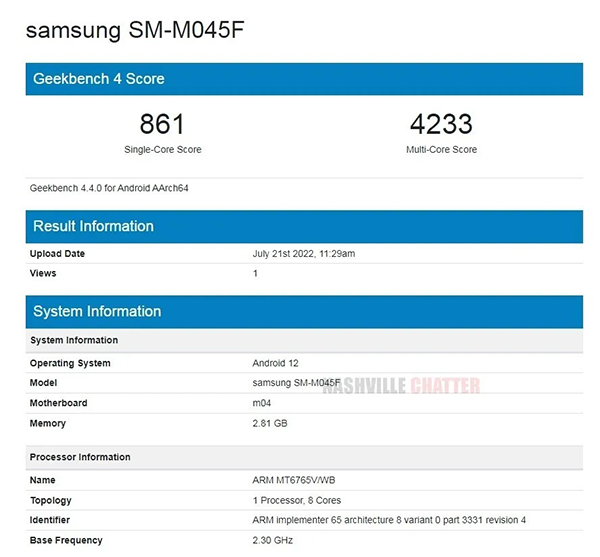Select the Android 12 operating system value
600x557 pixels.
(x=277, y=363)
